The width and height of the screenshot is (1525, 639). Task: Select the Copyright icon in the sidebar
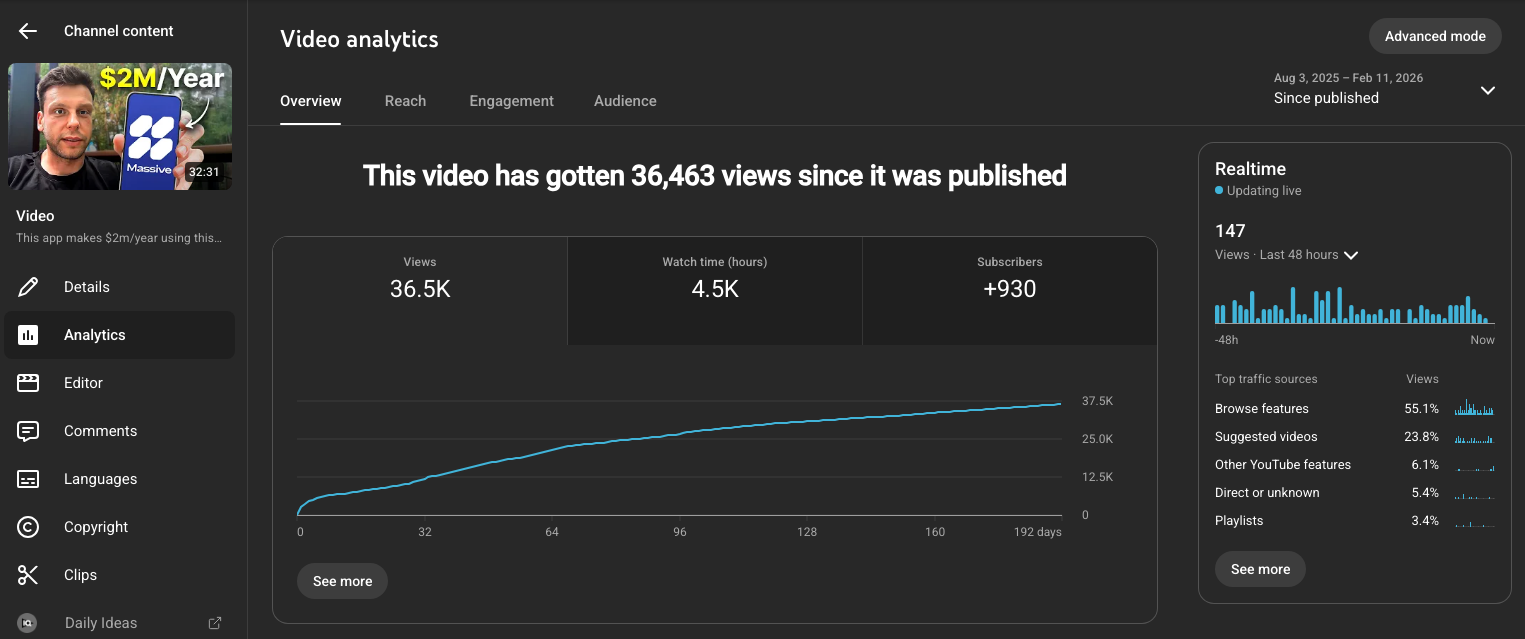[30, 527]
